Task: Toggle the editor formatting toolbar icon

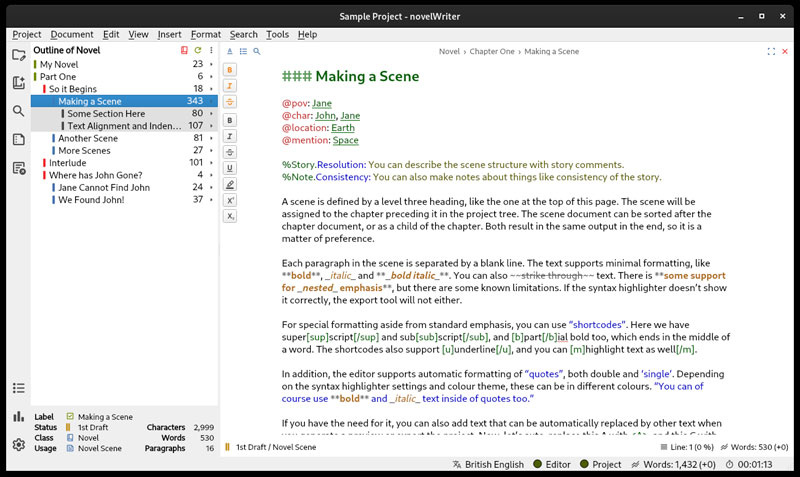Action: point(230,51)
